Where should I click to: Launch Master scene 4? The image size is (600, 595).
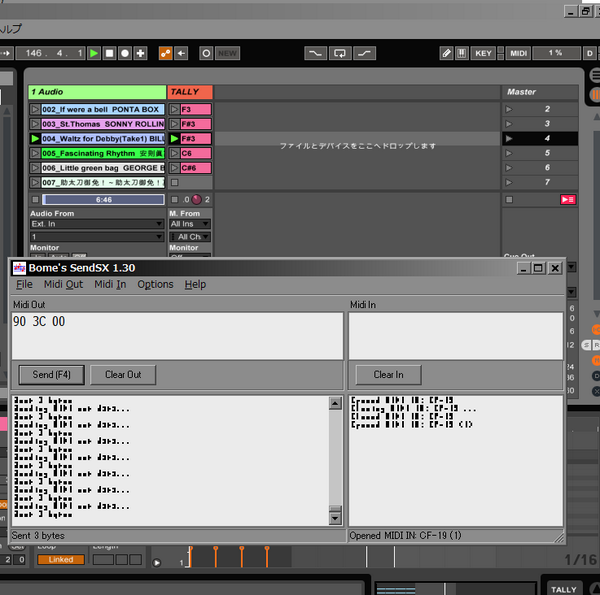tap(509, 139)
